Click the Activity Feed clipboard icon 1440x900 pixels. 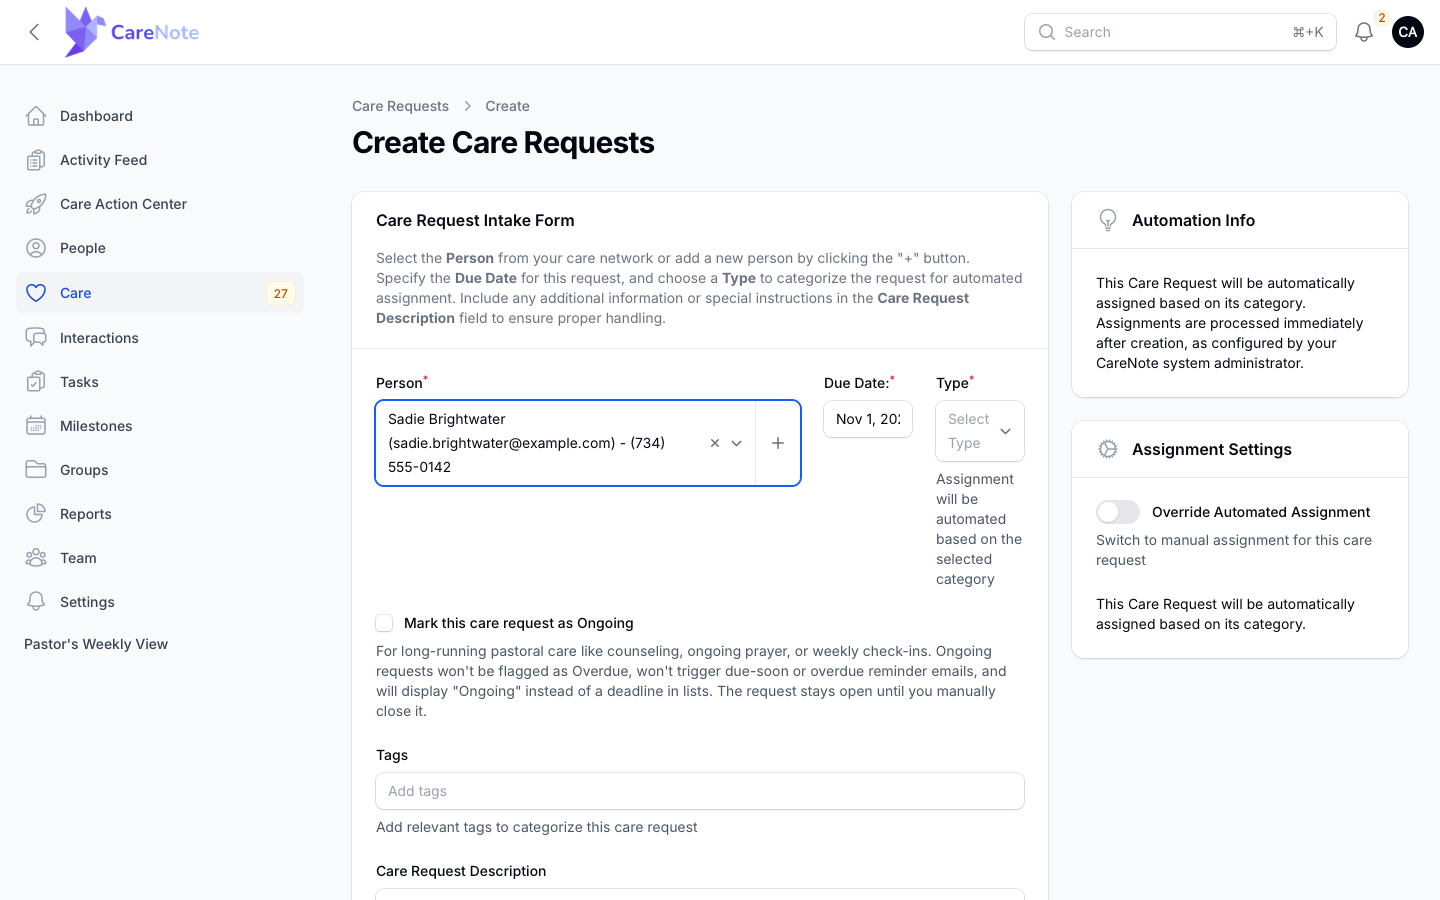pyautogui.click(x=36, y=160)
